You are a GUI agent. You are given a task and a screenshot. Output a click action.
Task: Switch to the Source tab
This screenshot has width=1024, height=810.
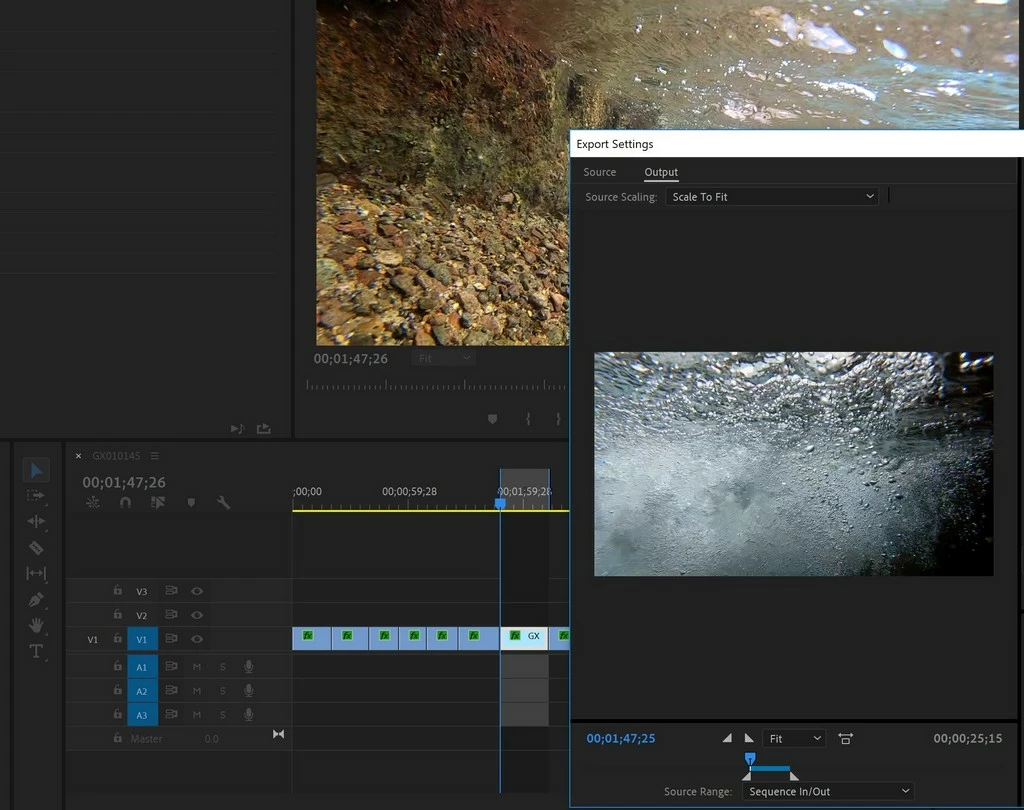(600, 172)
